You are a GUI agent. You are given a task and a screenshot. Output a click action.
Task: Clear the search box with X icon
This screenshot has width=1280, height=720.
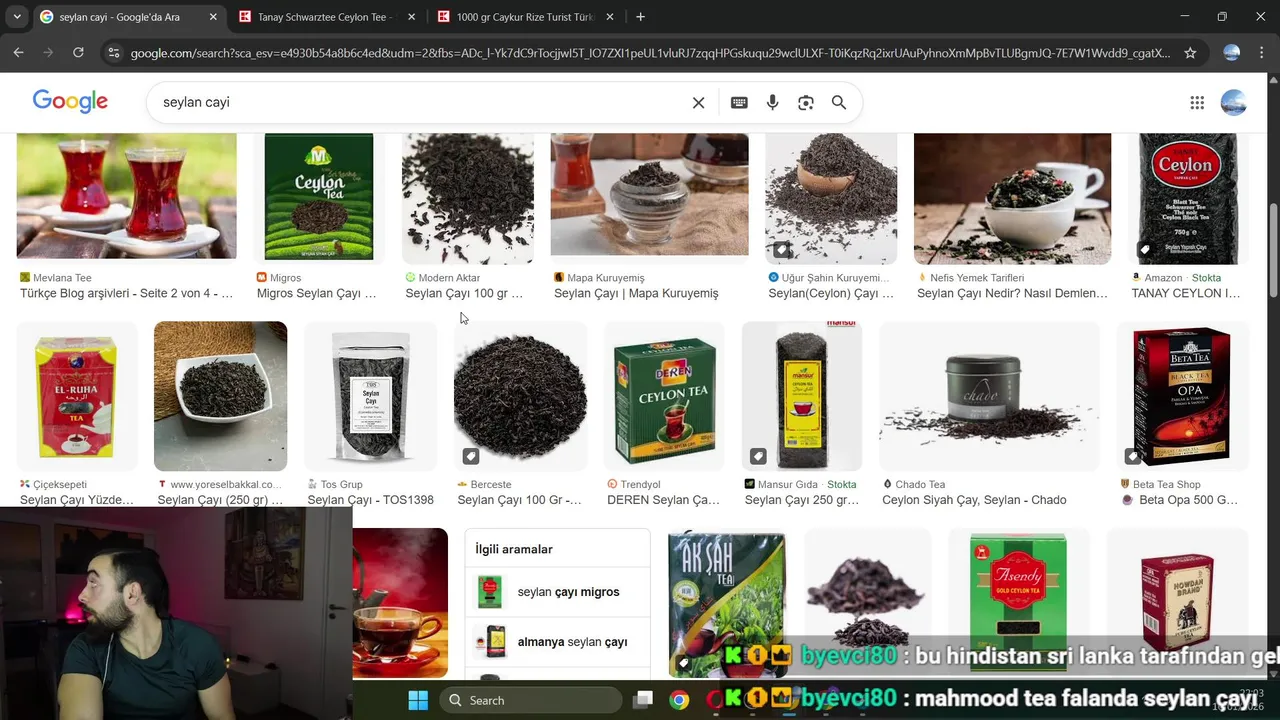click(698, 102)
